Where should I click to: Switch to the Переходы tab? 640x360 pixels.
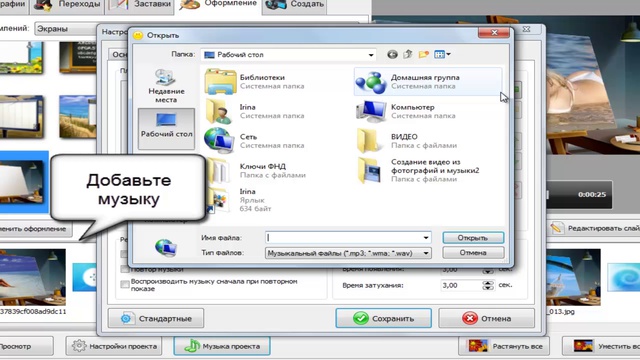pyautogui.click(x=68, y=5)
